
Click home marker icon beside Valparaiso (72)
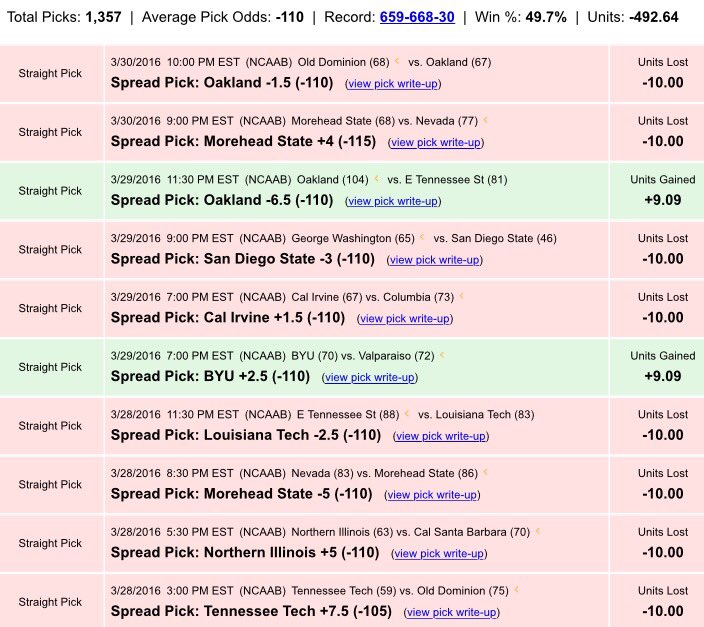point(442,355)
